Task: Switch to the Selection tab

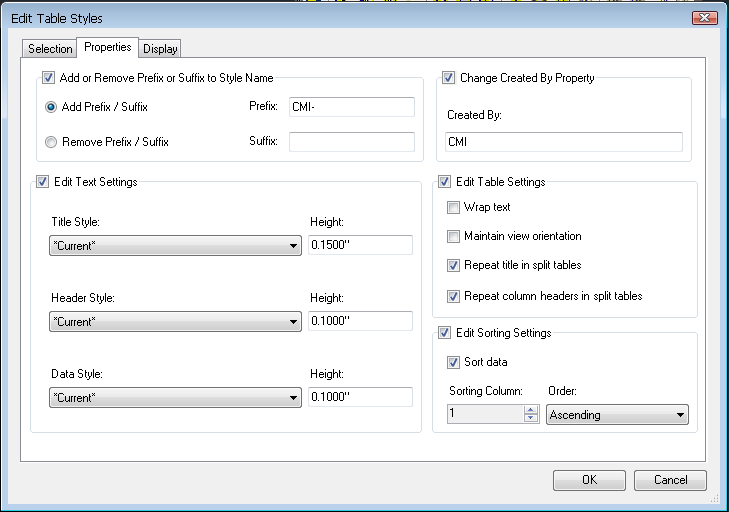Action: click(50, 49)
